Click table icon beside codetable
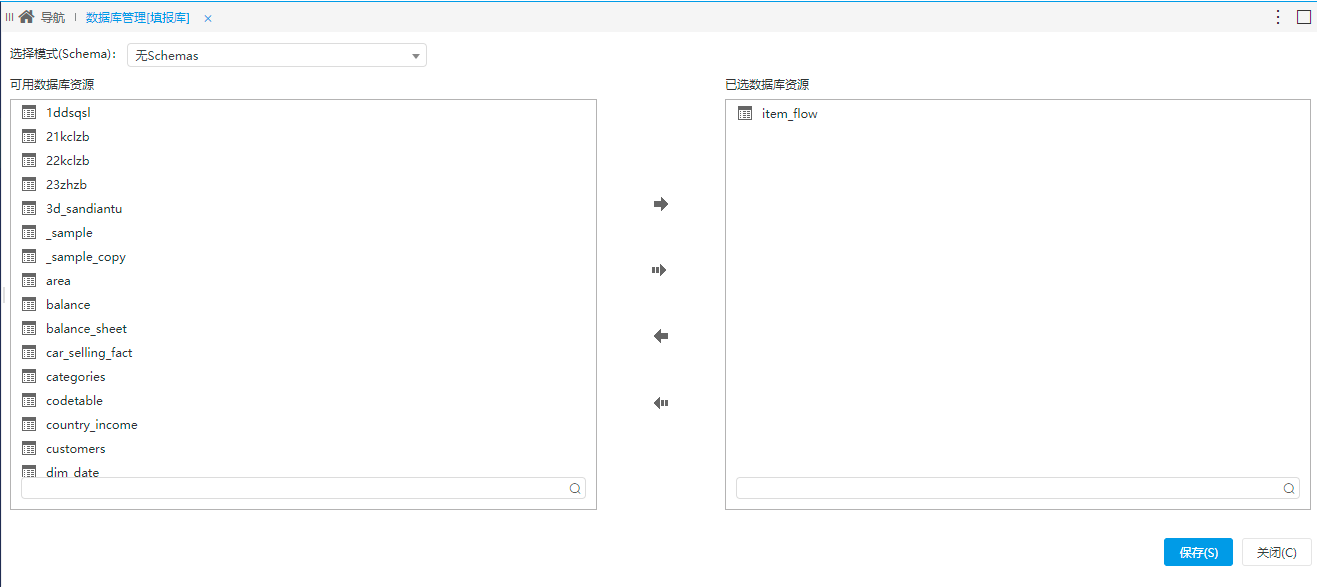Image resolution: width=1317 pixels, height=587 pixels. click(x=29, y=401)
